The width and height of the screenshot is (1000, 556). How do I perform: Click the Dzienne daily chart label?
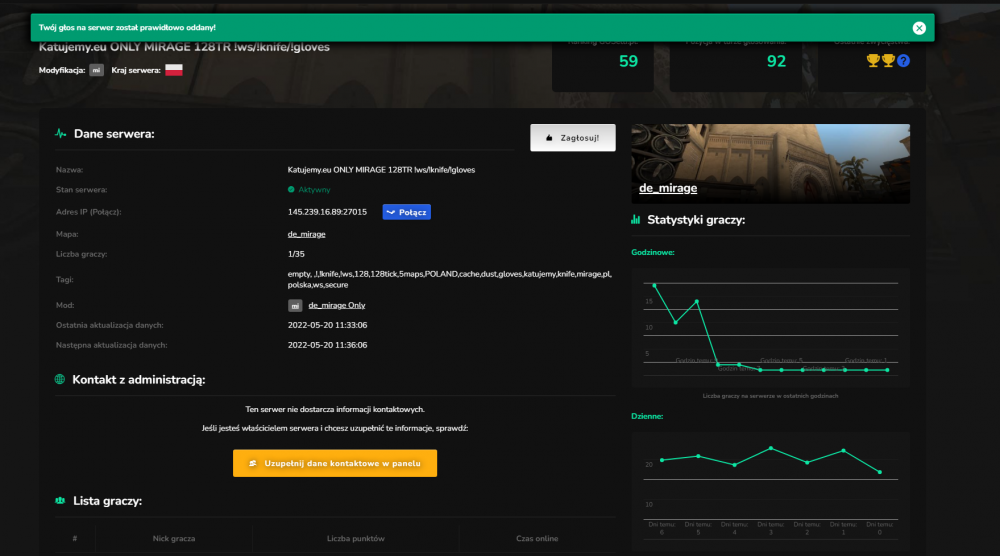pyautogui.click(x=647, y=416)
